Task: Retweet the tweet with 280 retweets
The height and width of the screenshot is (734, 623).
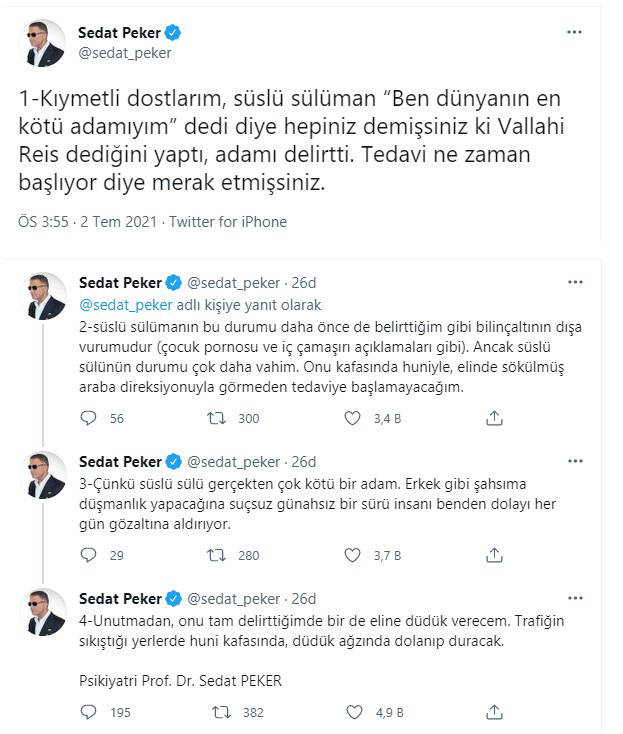Action: (217, 555)
